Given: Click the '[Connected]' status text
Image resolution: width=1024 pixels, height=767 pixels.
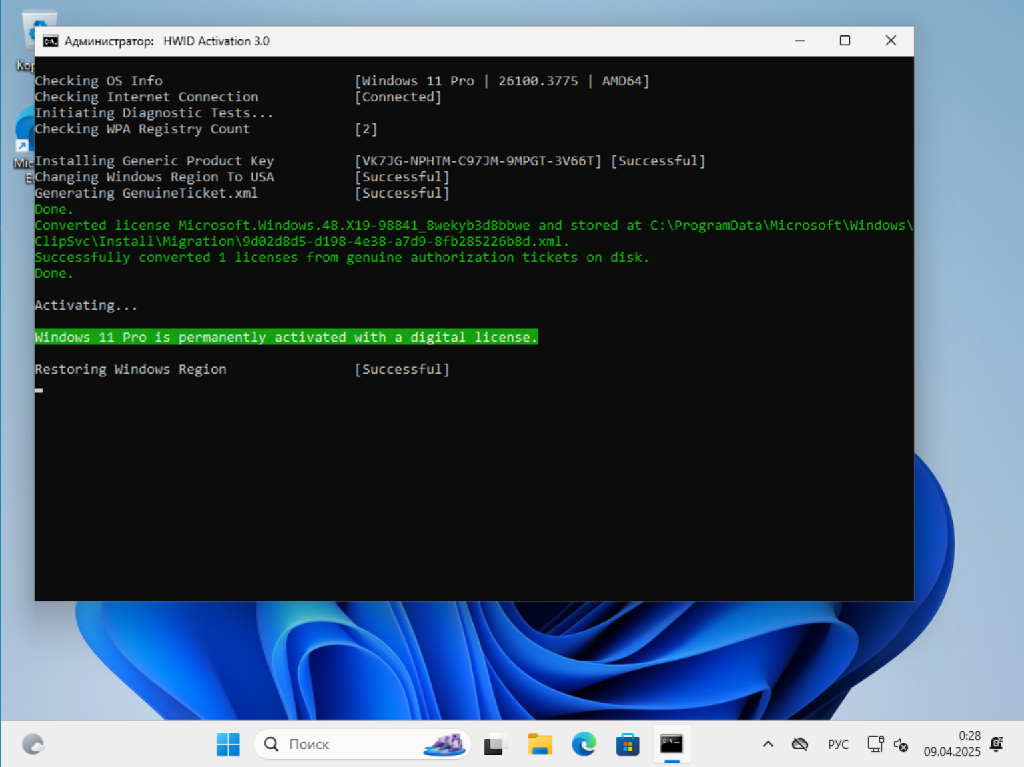Looking at the screenshot, I should point(398,97).
